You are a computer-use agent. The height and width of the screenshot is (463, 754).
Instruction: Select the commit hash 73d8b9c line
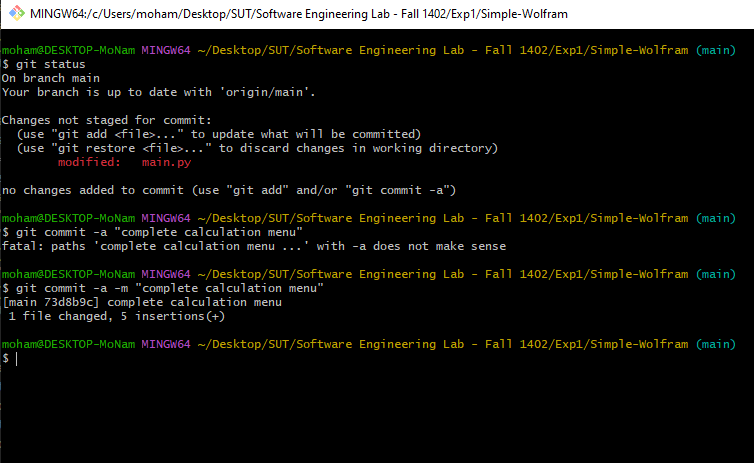tap(142, 302)
